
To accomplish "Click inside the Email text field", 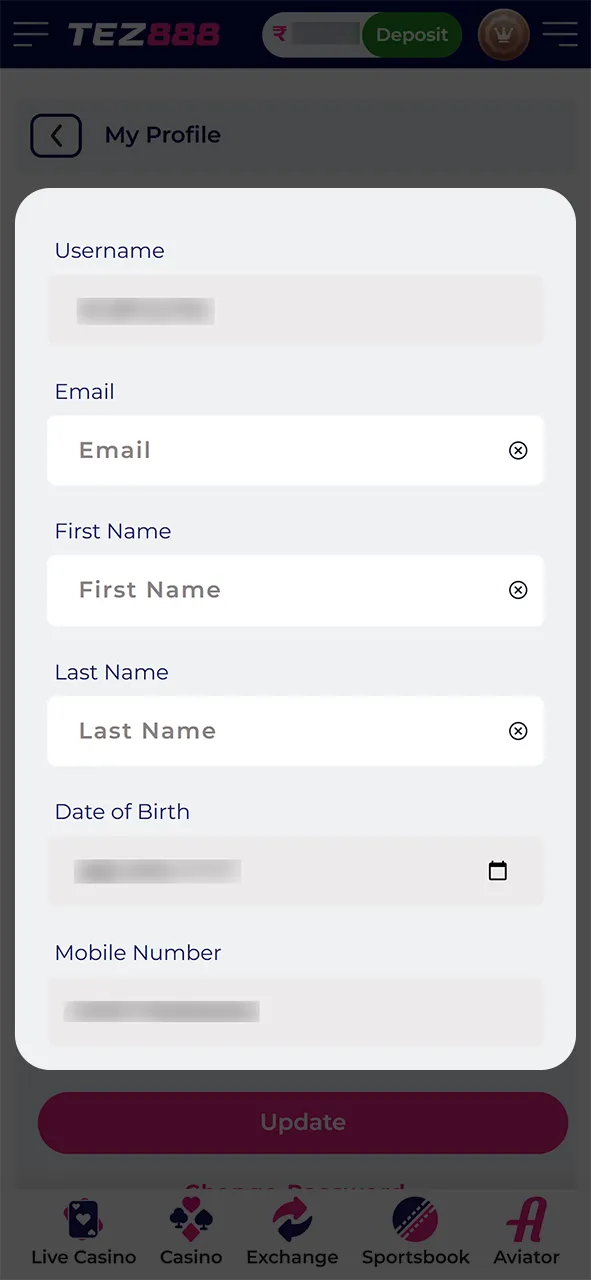I will click(250, 450).
